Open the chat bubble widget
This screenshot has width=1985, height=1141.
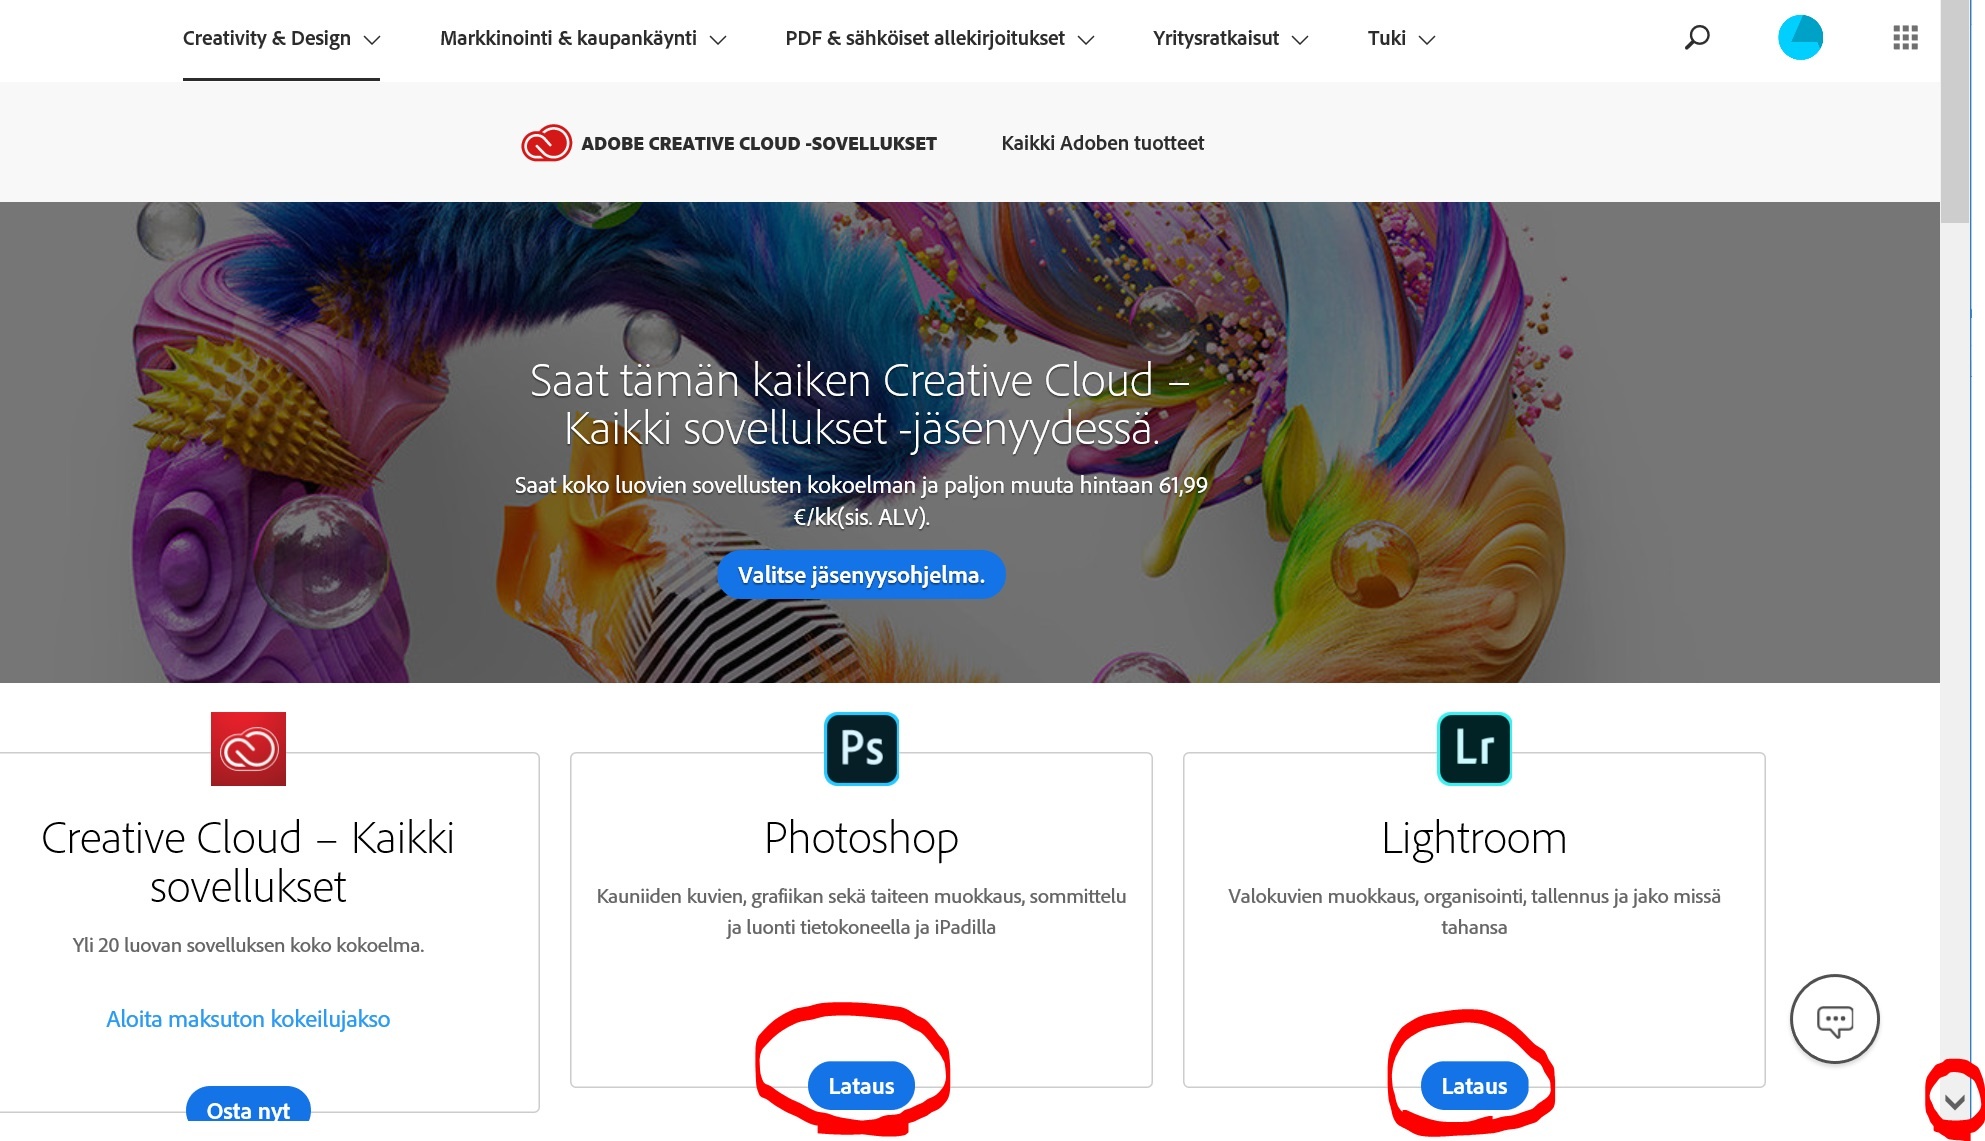[x=1834, y=1019]
